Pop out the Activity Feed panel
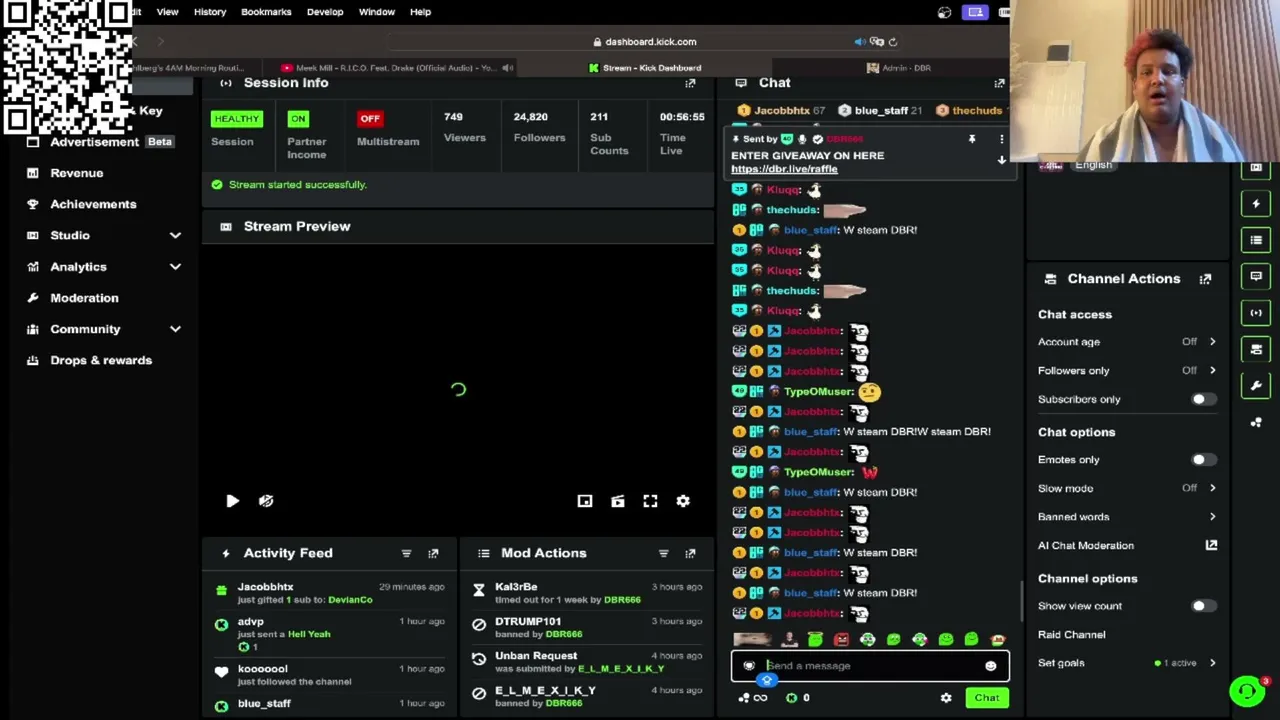This screenshot has width=1280, height=720. point(433,553)
